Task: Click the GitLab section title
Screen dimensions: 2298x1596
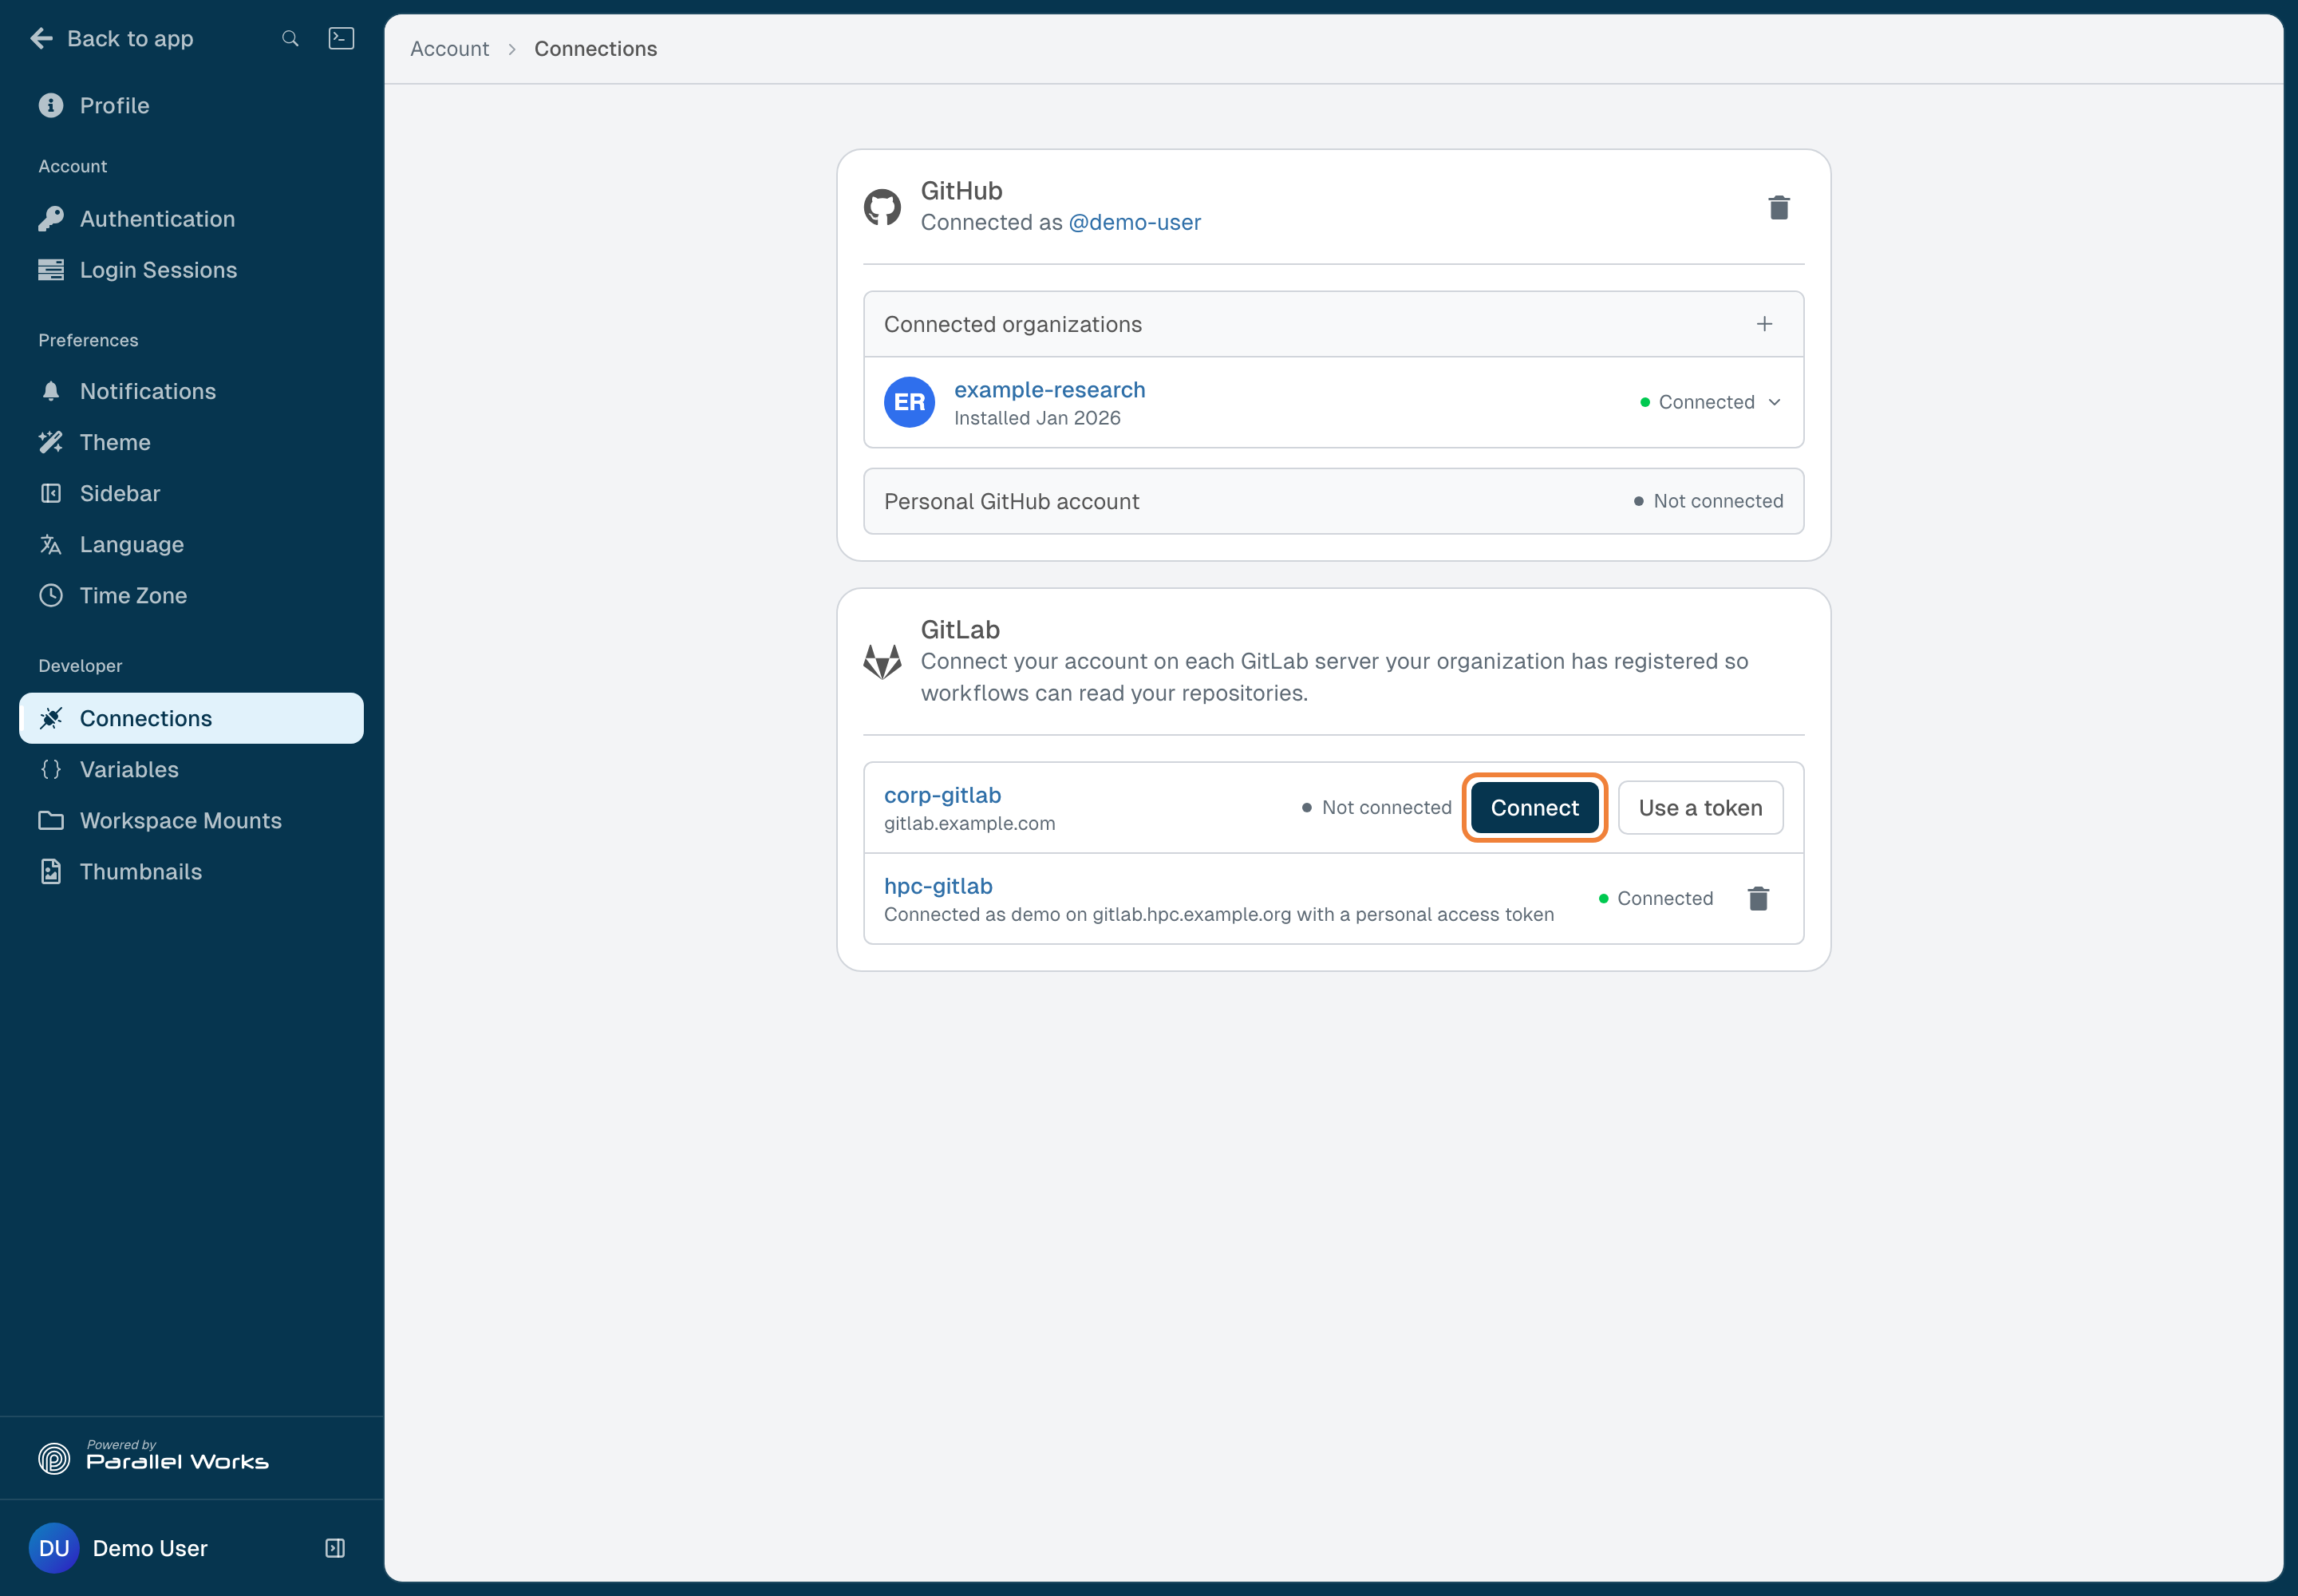Action: pos(960,629)
